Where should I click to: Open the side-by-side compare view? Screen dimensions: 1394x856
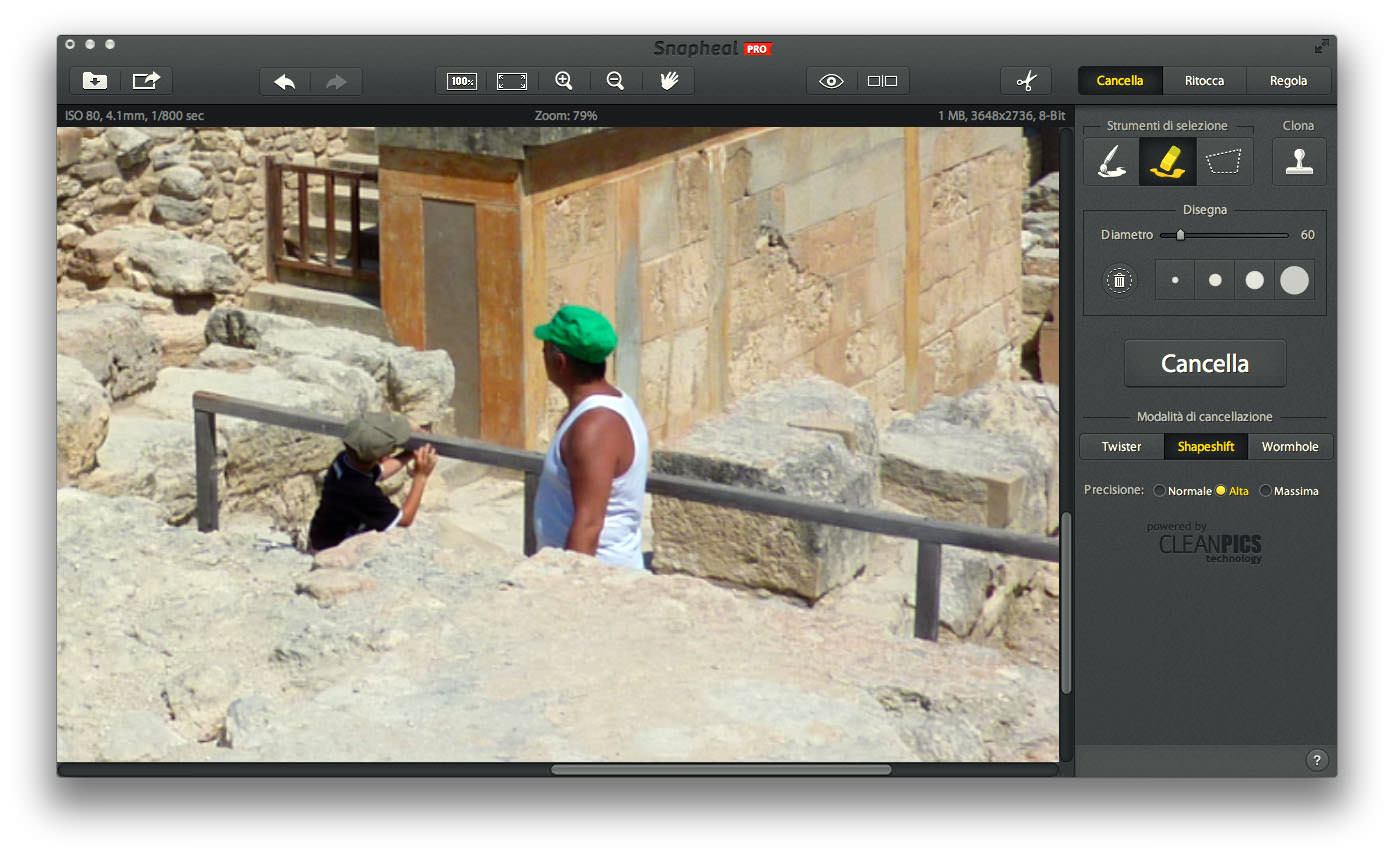pyautogui.click(x=882, y=81)
